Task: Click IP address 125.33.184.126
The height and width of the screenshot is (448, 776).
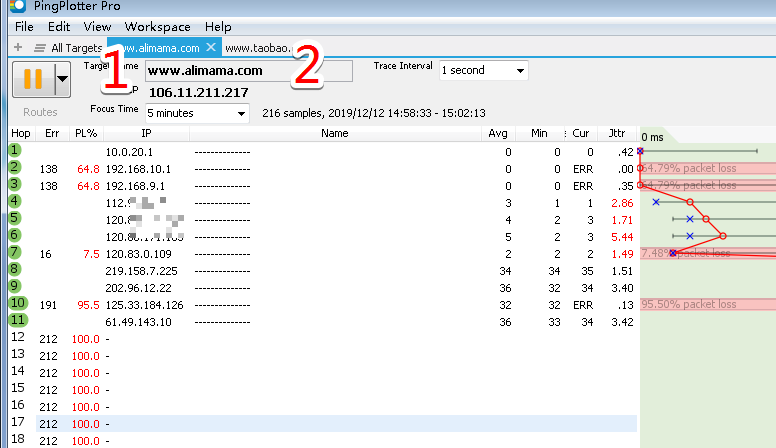Action: (144, 305)
